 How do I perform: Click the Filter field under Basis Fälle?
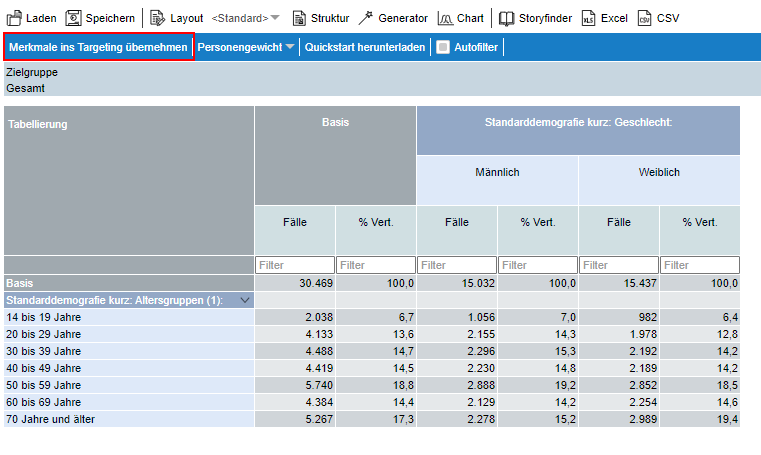(294, 265)
